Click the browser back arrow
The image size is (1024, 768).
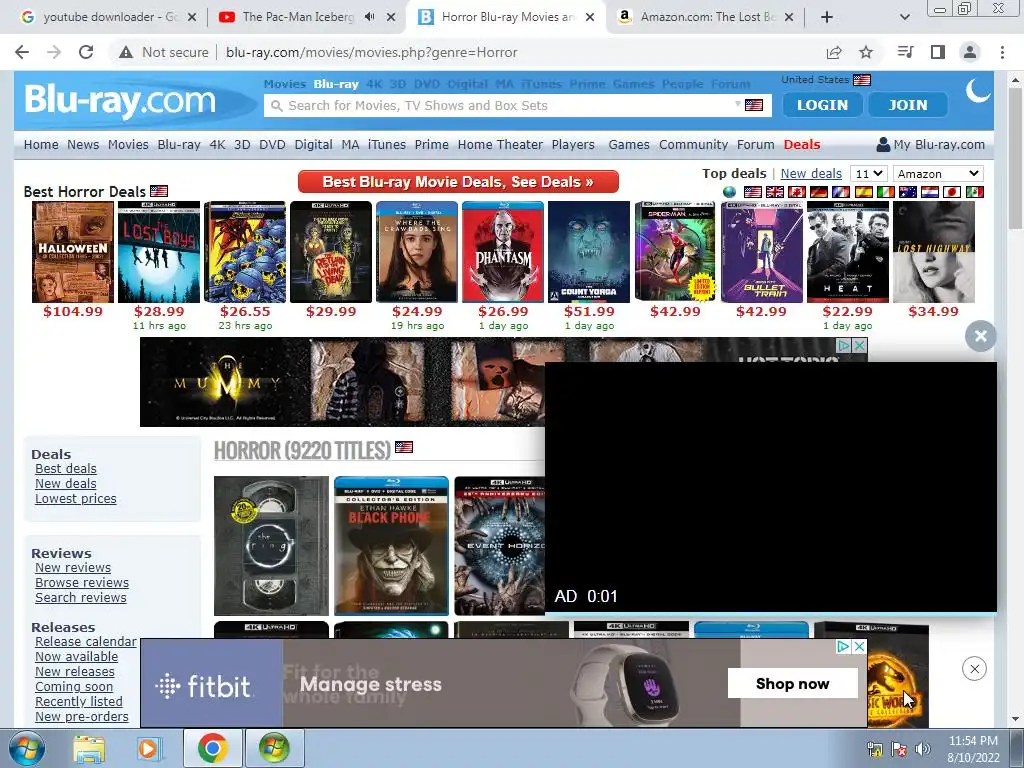(x=22, y=52)
